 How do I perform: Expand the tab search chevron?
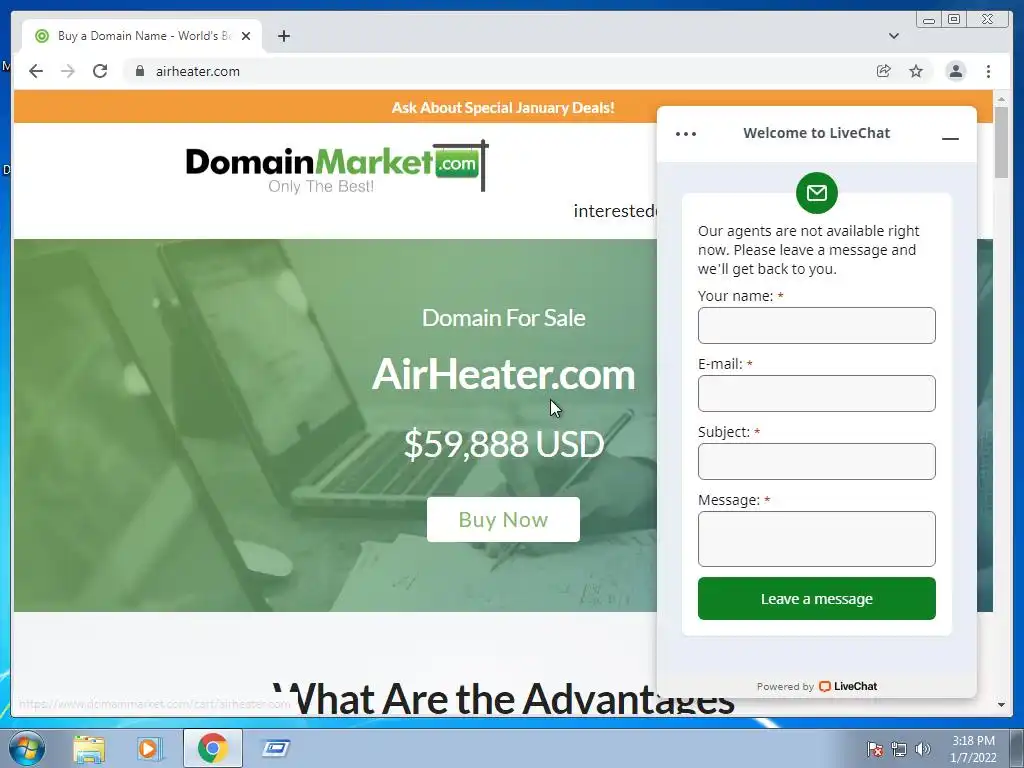(894, 36)
